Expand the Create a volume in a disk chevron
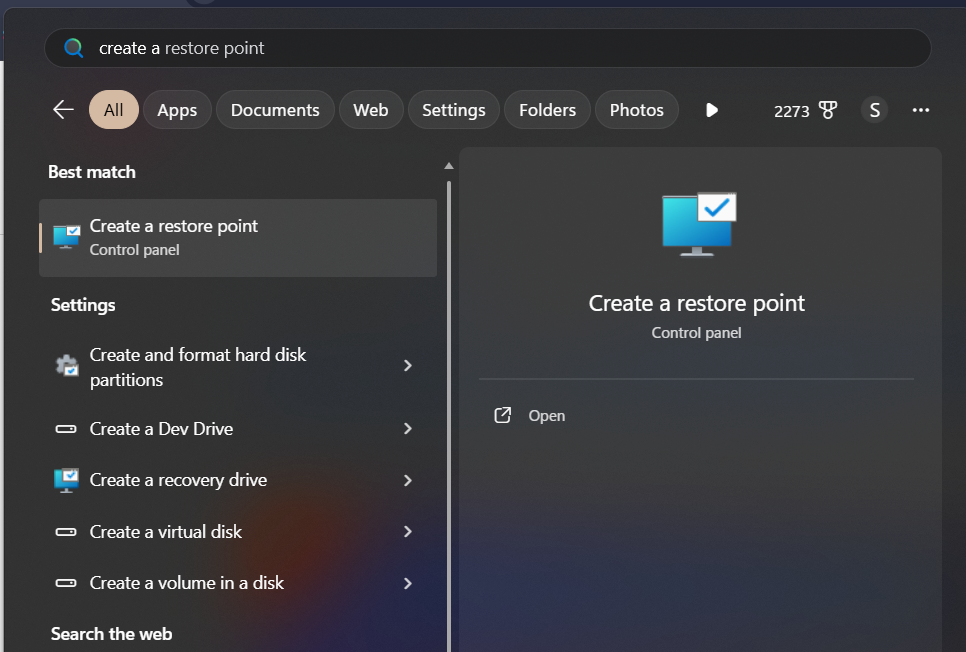The image size is (966, 652). [407, 583]
